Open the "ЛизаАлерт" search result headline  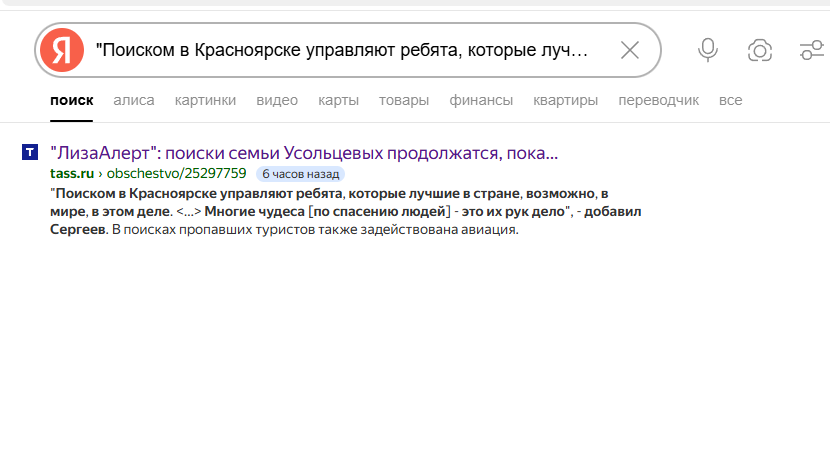pos(304,152)
